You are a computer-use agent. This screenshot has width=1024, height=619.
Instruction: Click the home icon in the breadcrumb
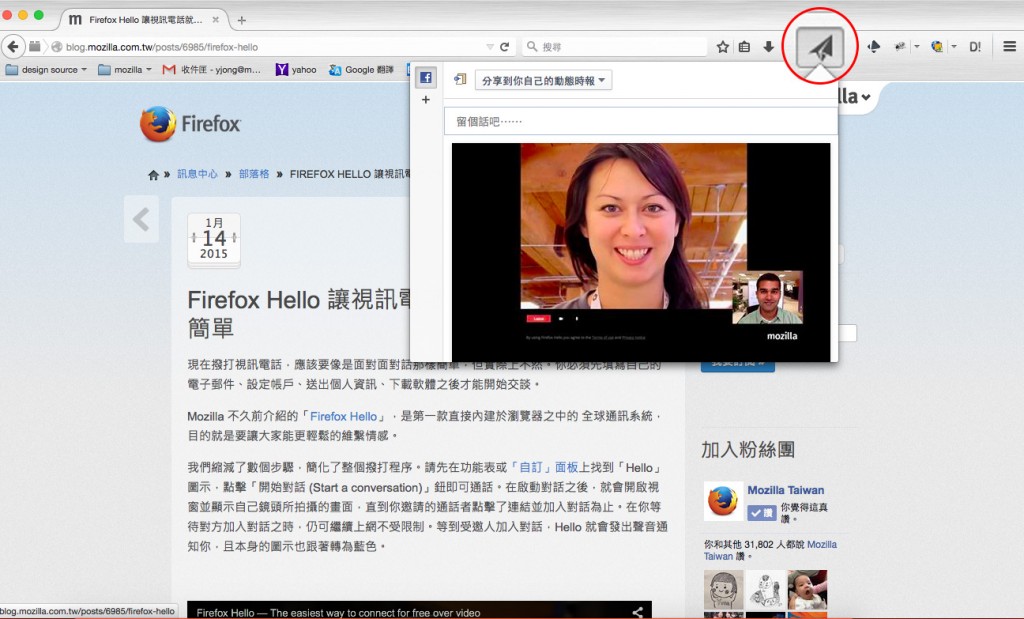153,175
